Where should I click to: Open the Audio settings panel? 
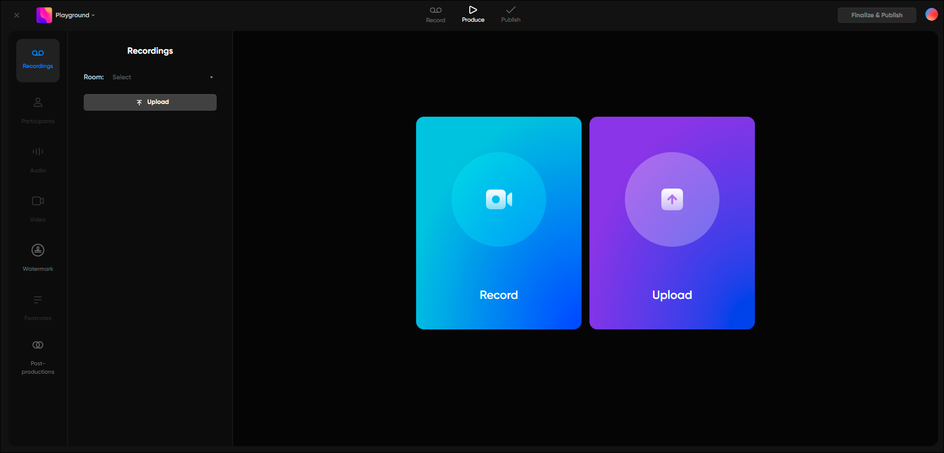point(37,159)
